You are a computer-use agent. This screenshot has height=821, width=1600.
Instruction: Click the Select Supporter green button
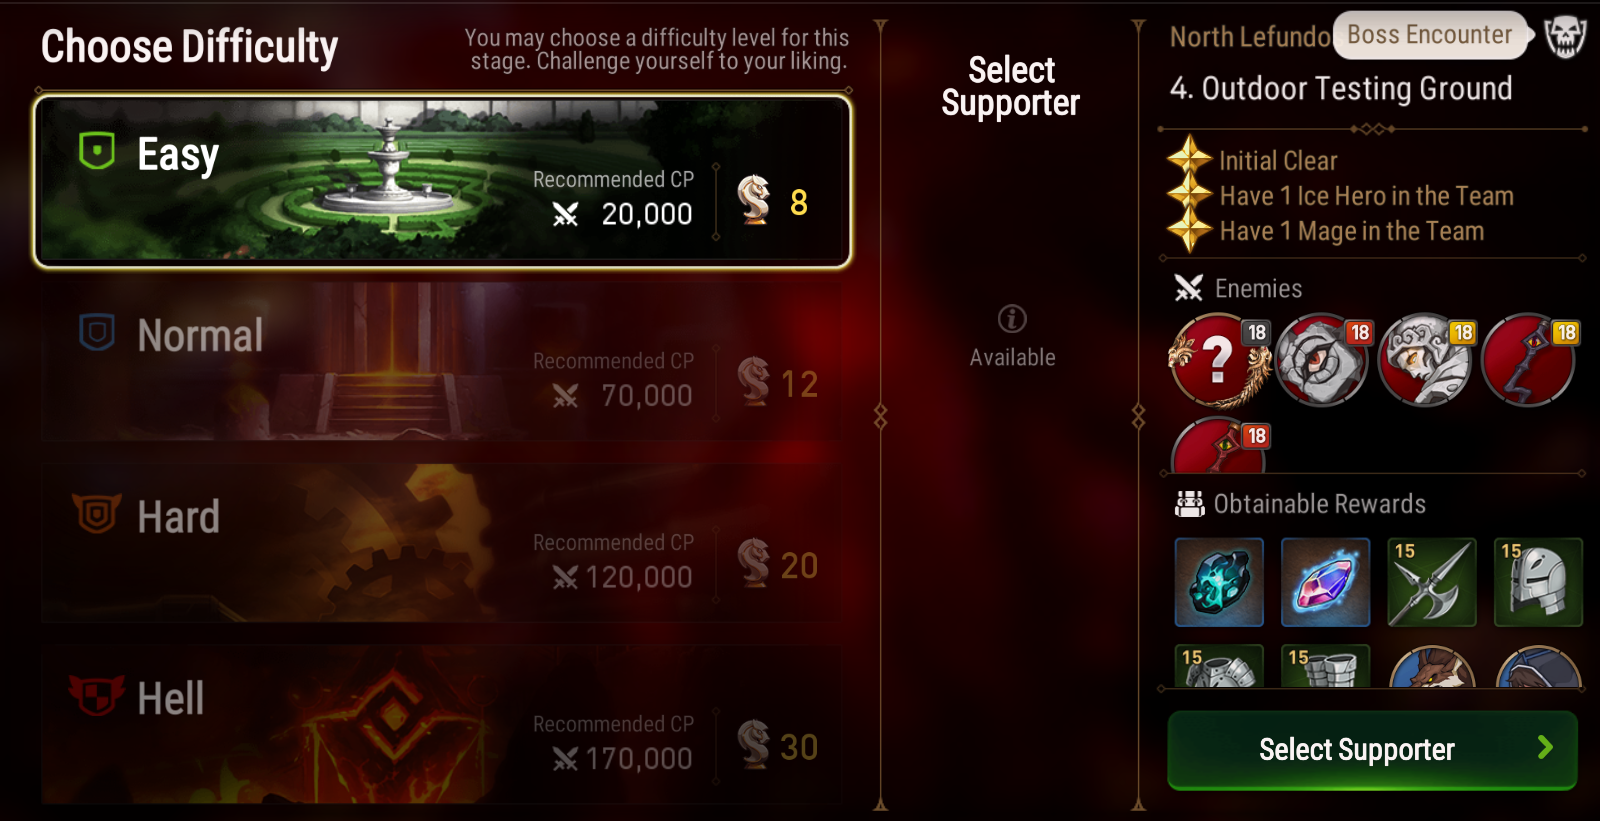click(1372, 750)
